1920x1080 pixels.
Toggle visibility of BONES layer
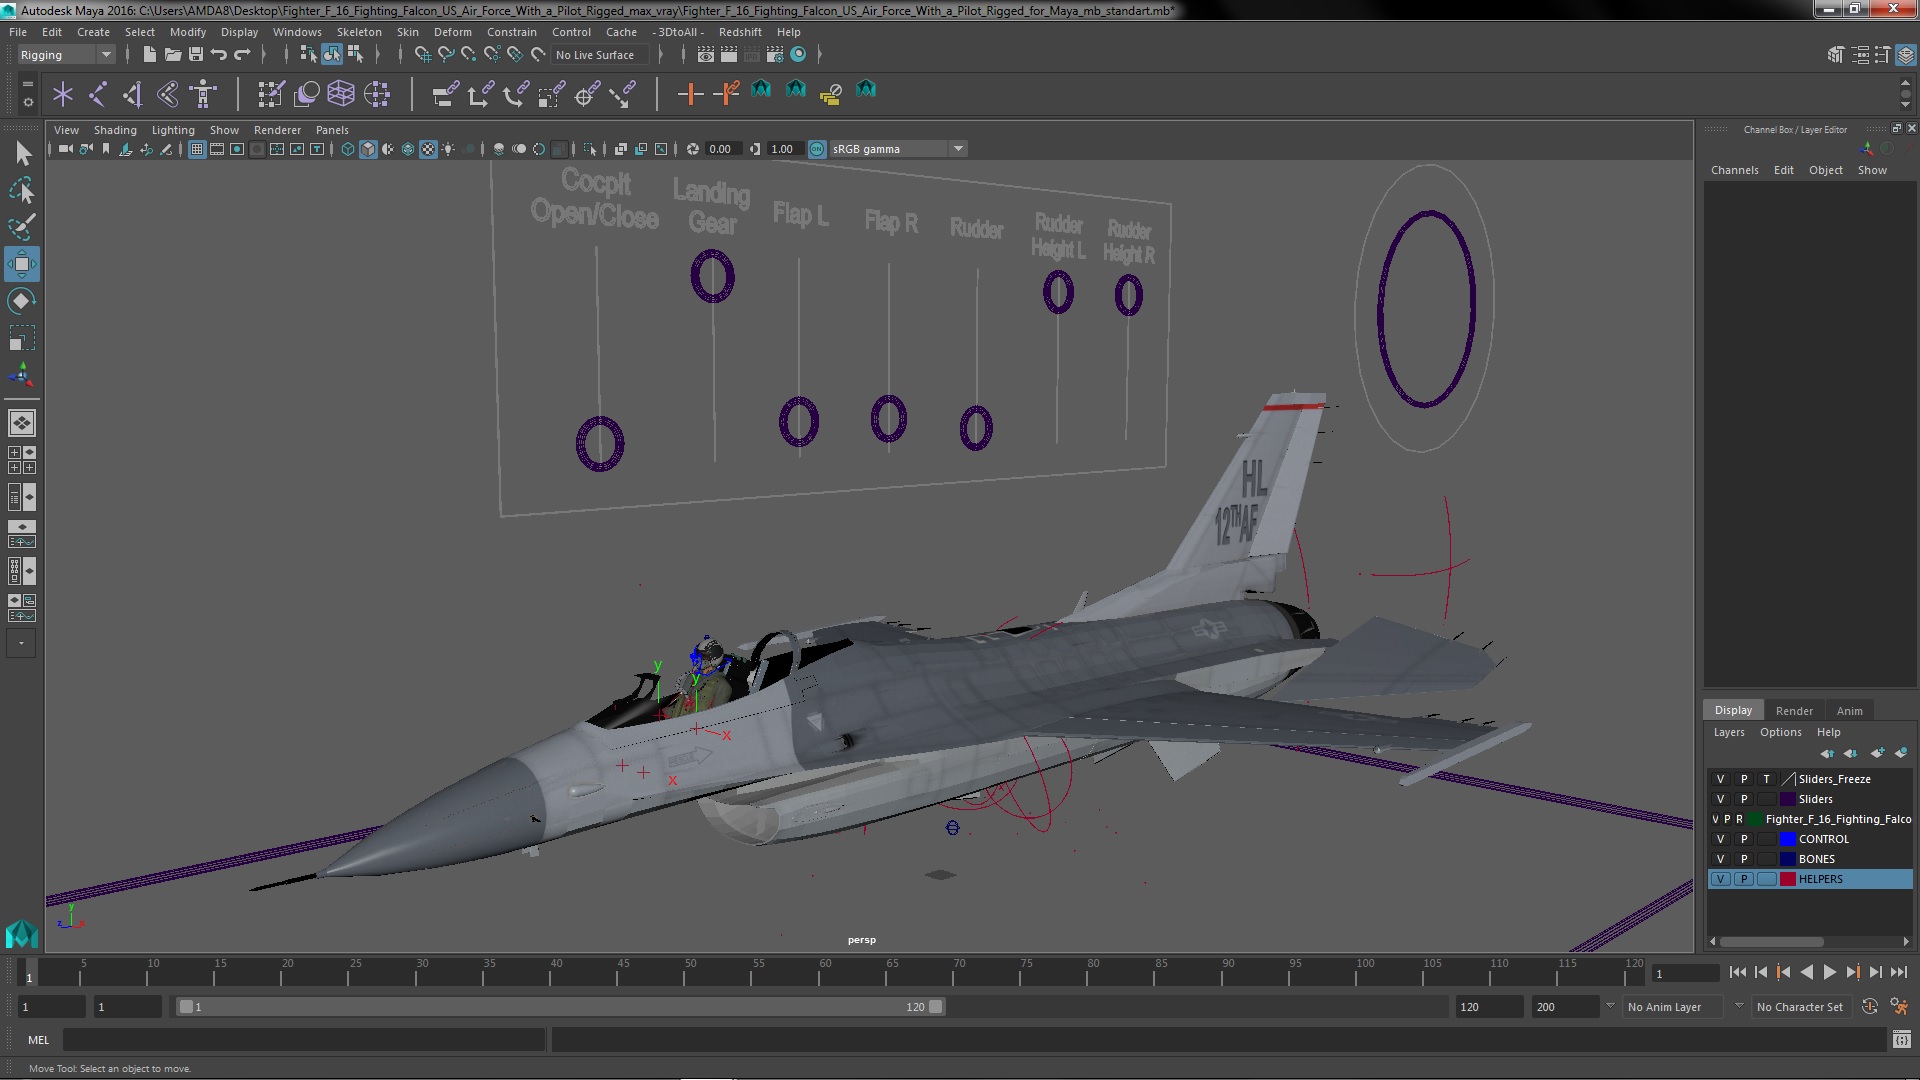(x=1720, y=859)
